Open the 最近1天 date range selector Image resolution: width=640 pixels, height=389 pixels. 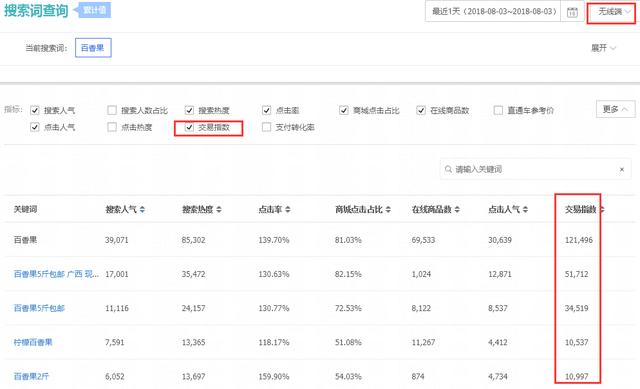click(x=493, y=11)
